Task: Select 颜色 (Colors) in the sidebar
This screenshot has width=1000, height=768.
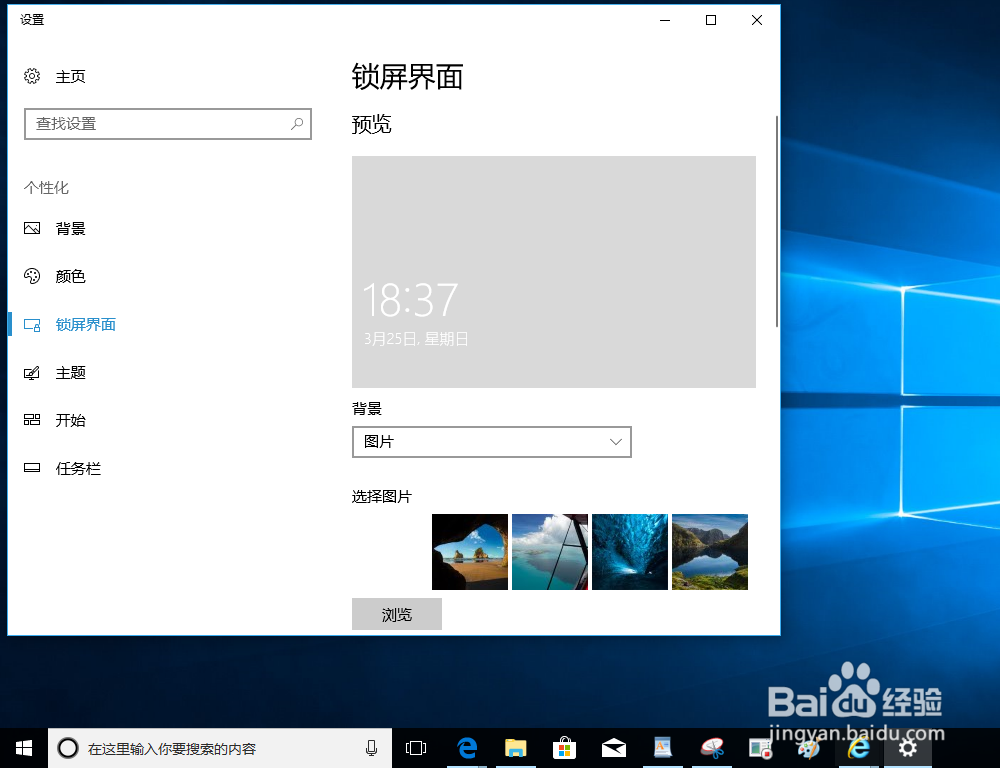Action: pos(70,276)
